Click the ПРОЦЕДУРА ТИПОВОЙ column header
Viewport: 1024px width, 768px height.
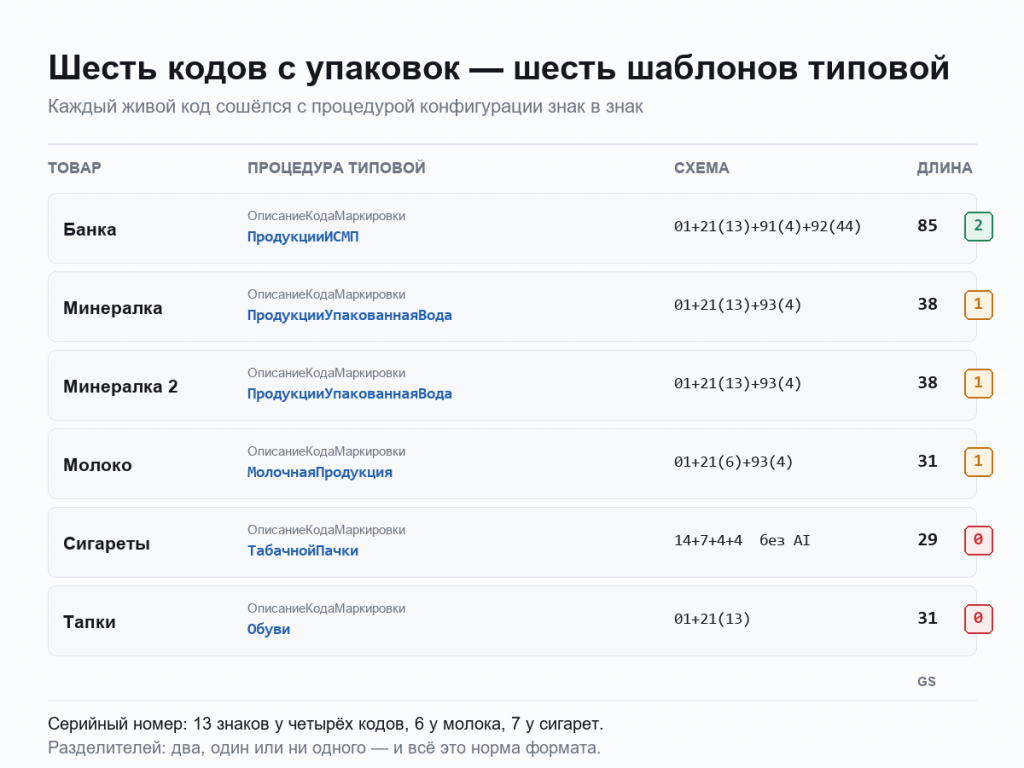tap(336, 168)
